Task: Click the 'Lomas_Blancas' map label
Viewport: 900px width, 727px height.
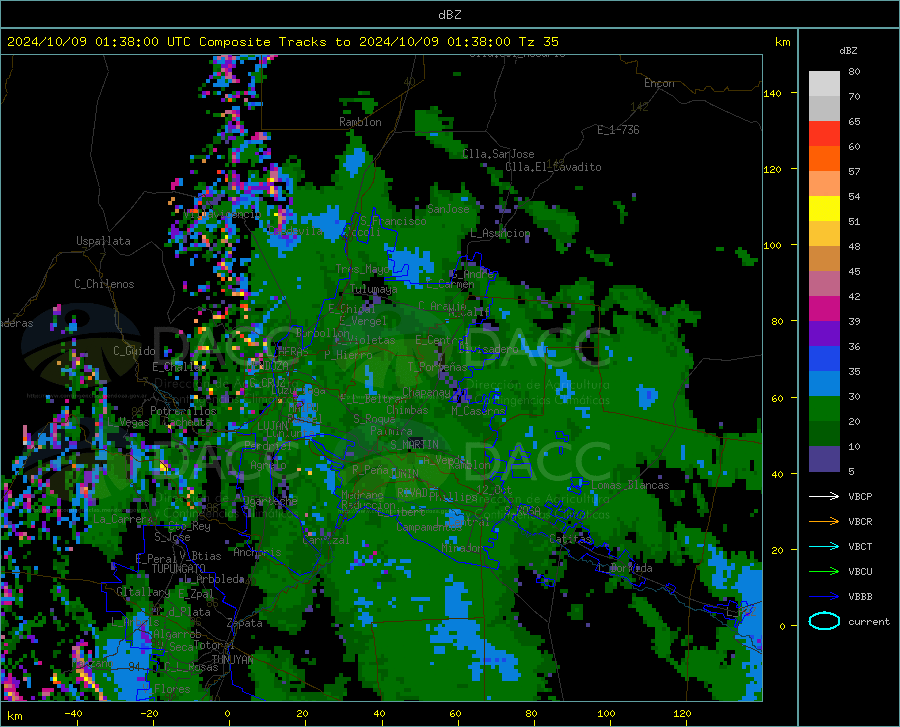Action: 630,485
